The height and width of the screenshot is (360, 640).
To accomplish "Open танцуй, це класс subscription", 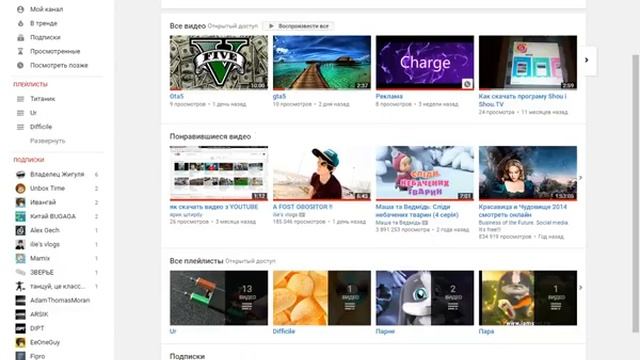I will click(x=58, y=287).
